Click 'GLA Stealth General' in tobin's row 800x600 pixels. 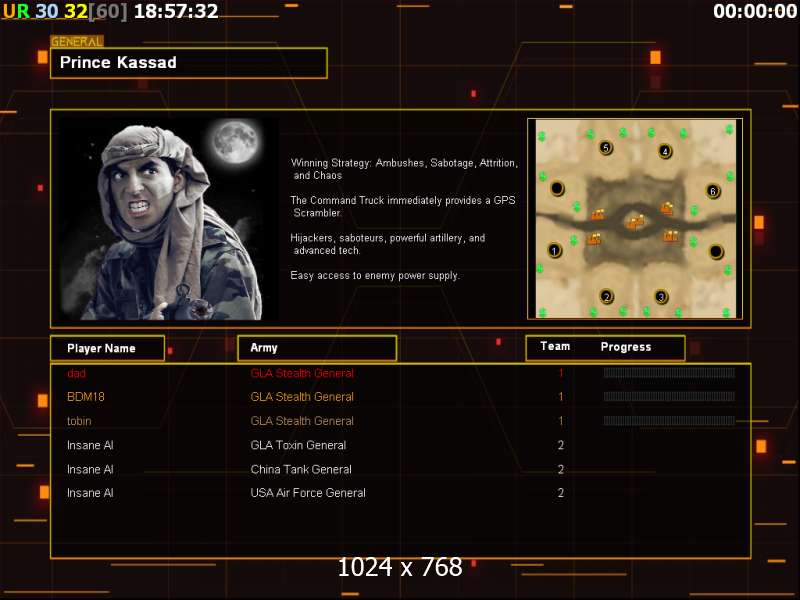(302, 421)
